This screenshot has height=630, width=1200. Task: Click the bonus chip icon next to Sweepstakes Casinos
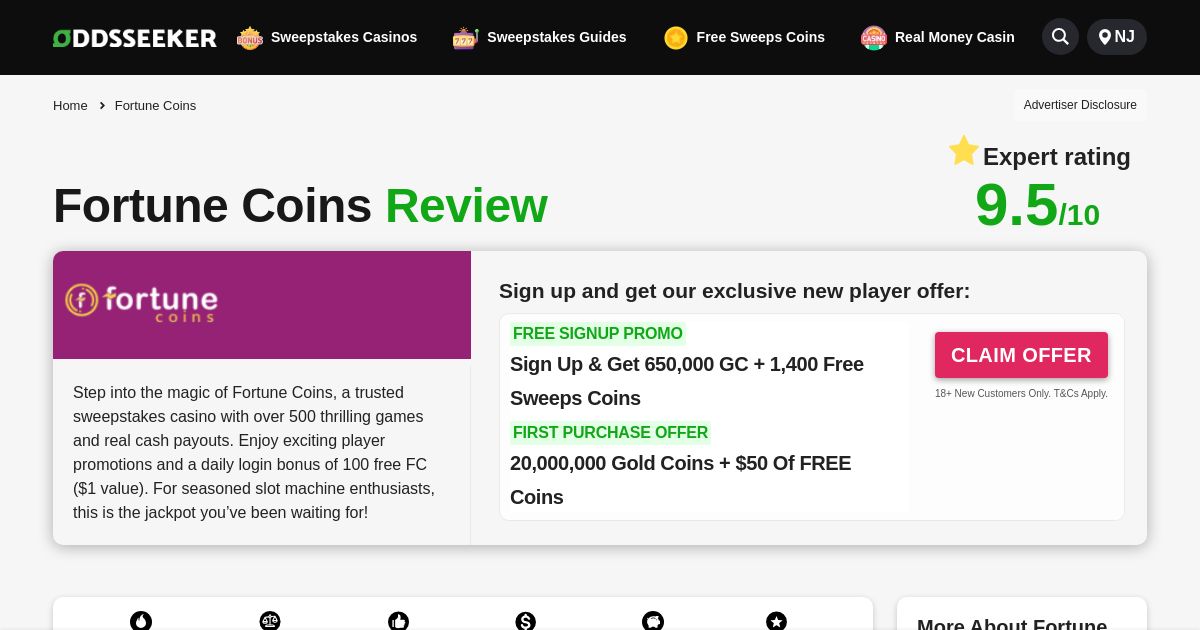click(250, 37)
